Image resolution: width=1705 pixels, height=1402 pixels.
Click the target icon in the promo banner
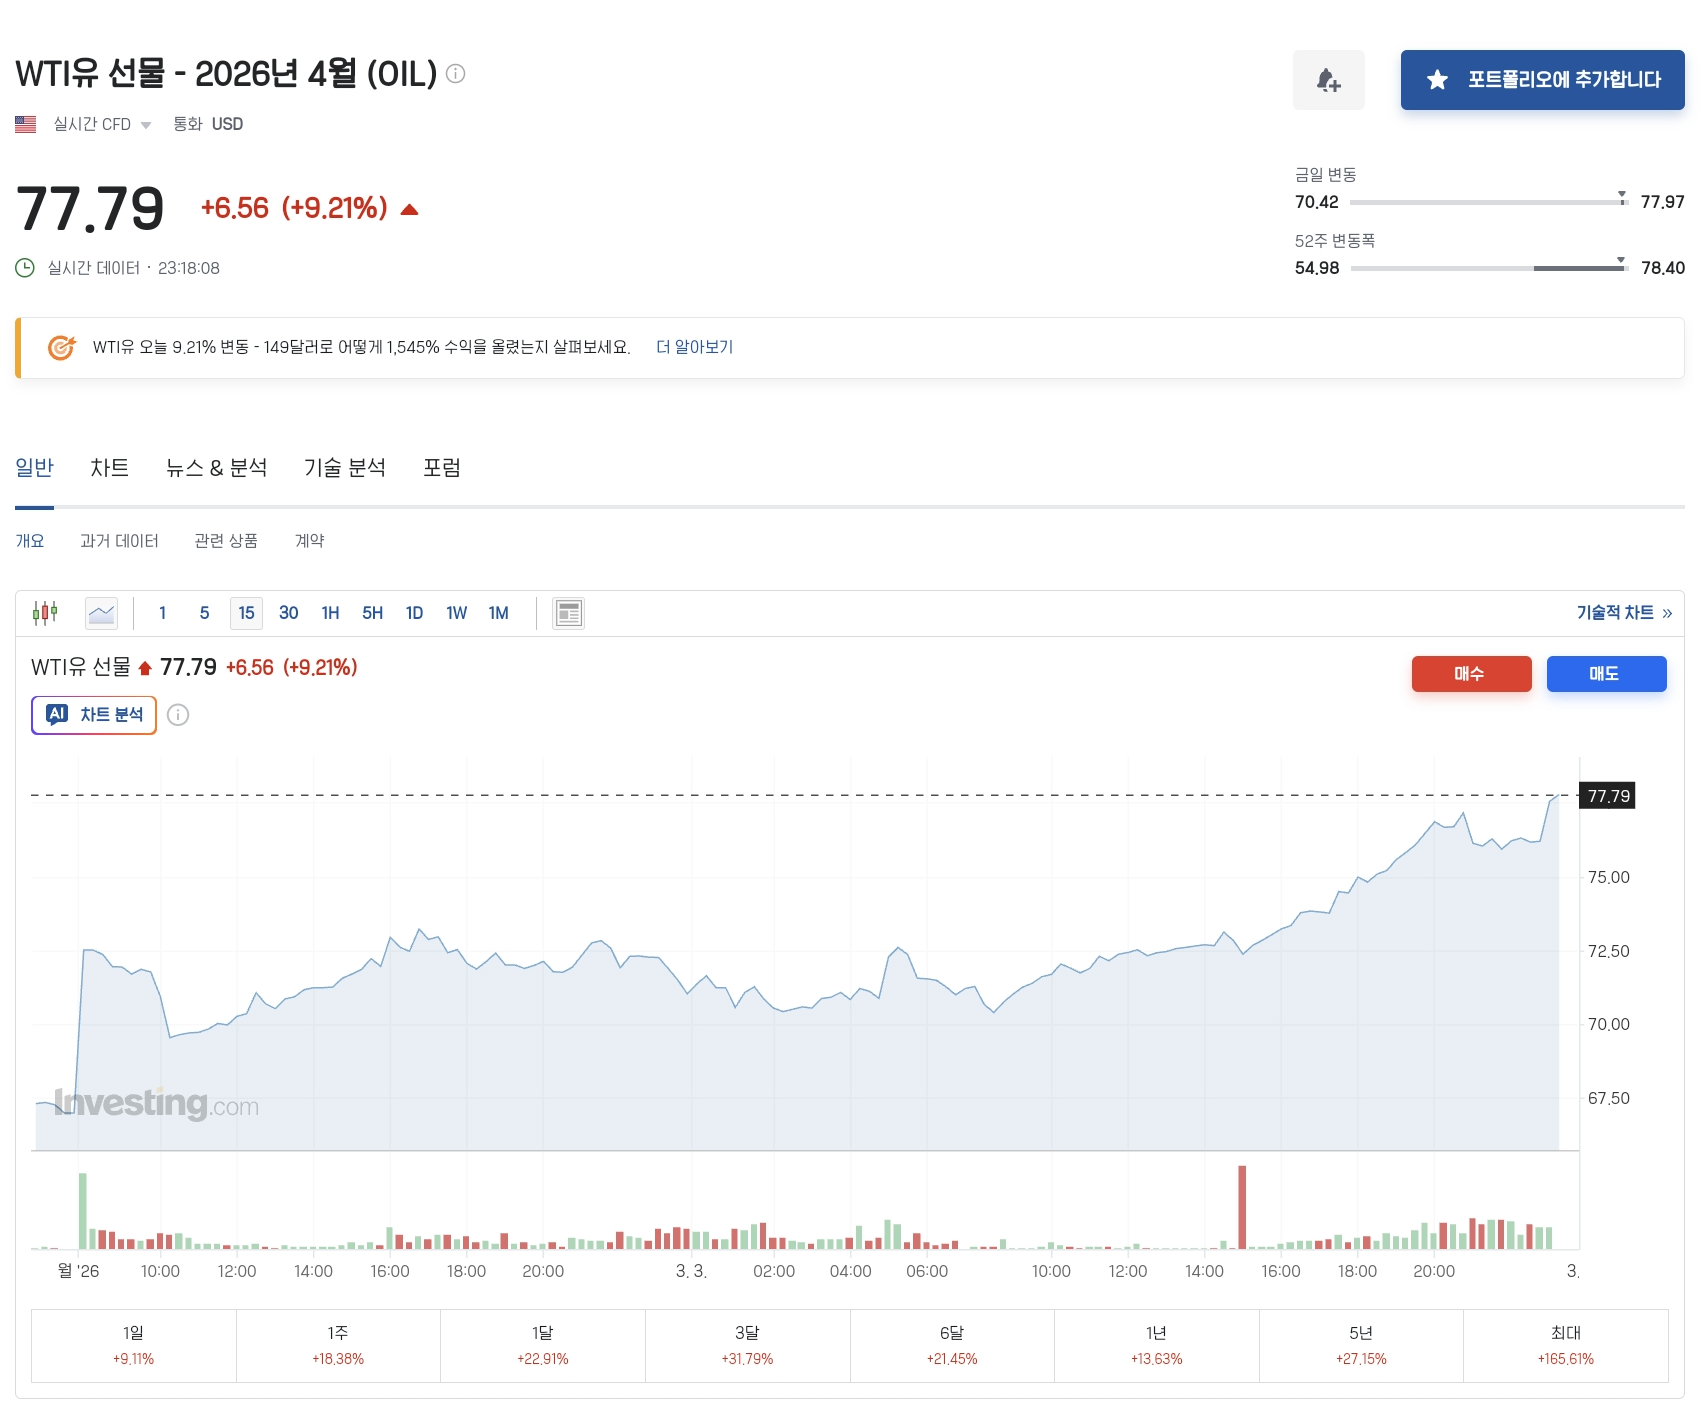click(x=62, y=347)
